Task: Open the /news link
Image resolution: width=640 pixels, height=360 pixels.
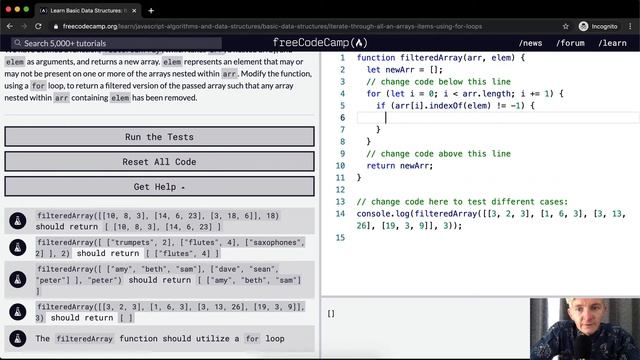Action: tap(530, 43)
